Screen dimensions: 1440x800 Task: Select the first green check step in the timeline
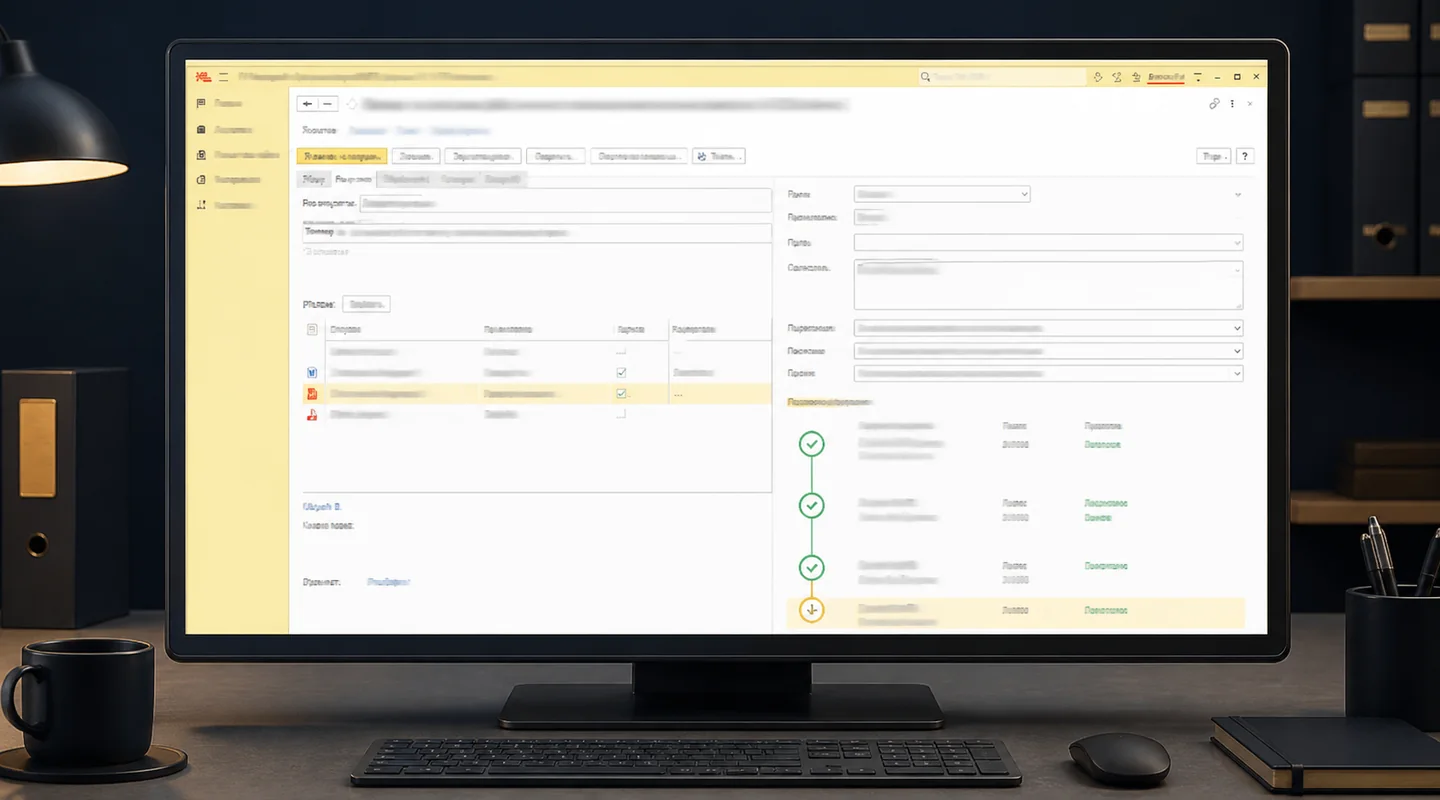tap(812, 444)
